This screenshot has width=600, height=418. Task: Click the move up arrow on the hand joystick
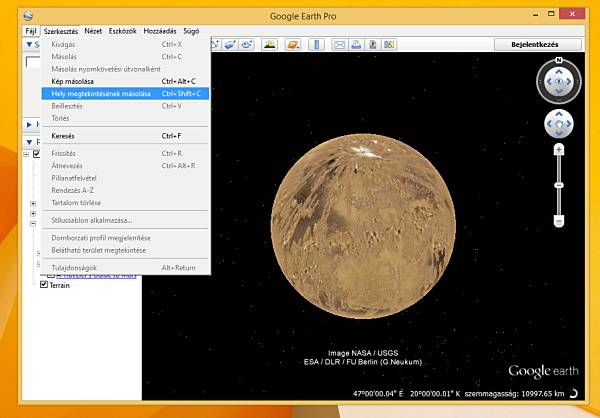[x=559, y=114]
